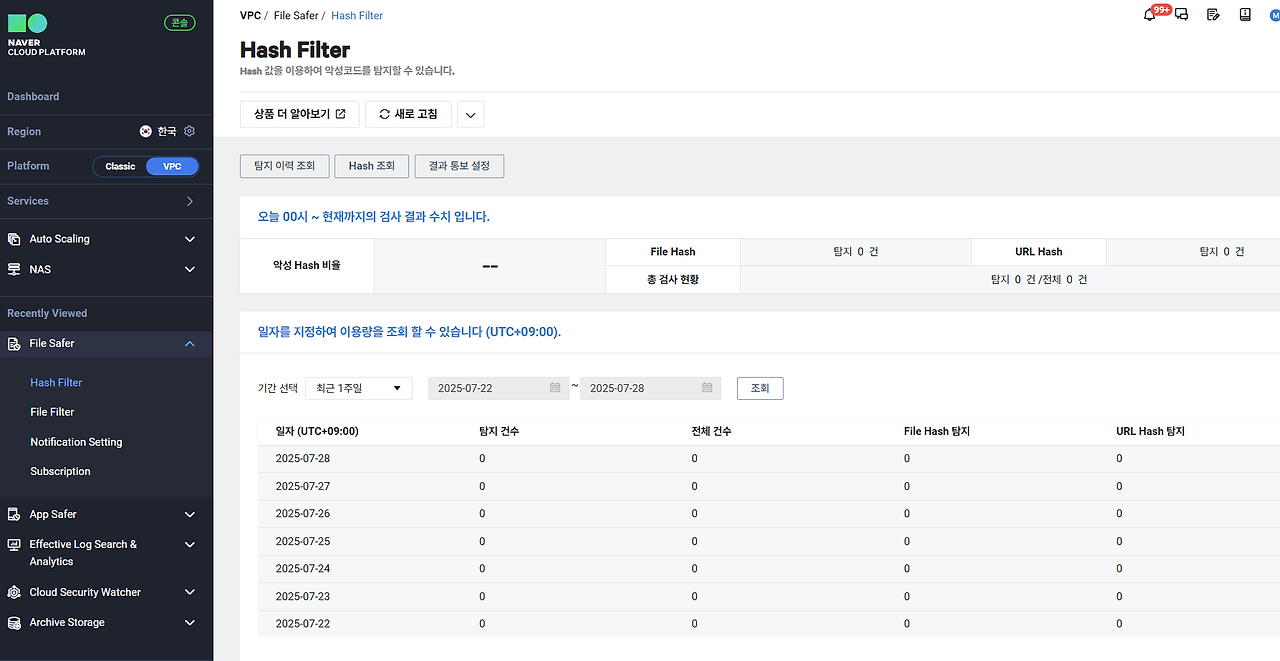The height and width of the screenshot is (661, 1280).
Task: Open the Dashboard menu item
Action: (33, 97)
